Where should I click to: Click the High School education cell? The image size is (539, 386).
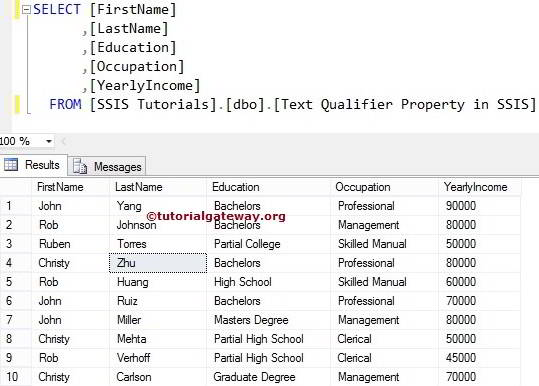click(x=268, y=282)
